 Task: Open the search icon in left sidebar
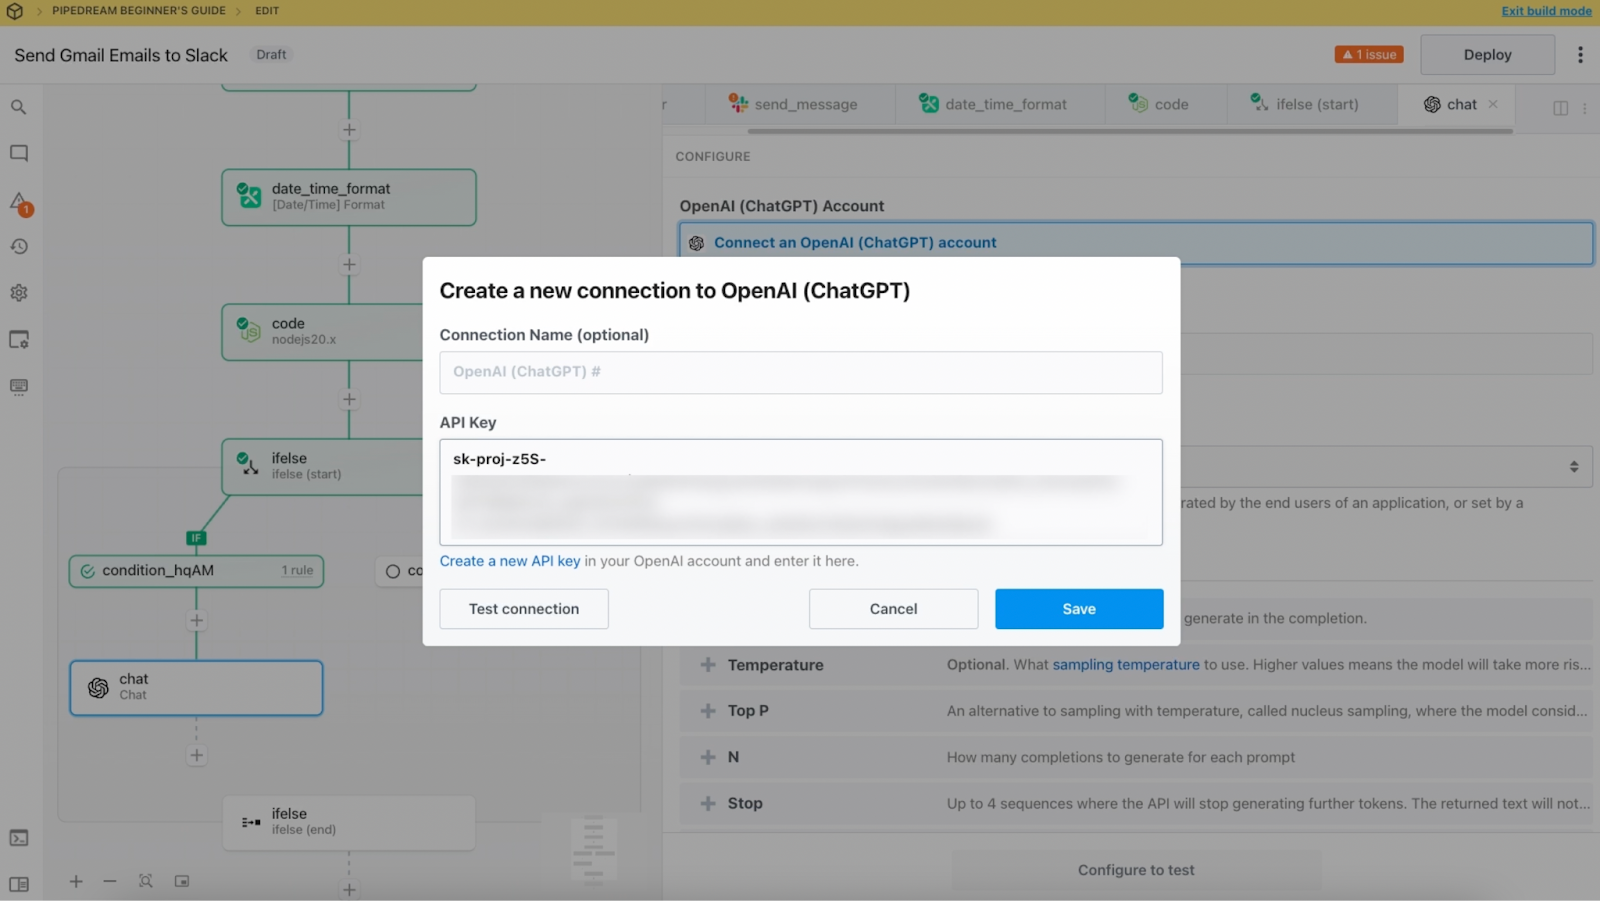coord(19,107)
